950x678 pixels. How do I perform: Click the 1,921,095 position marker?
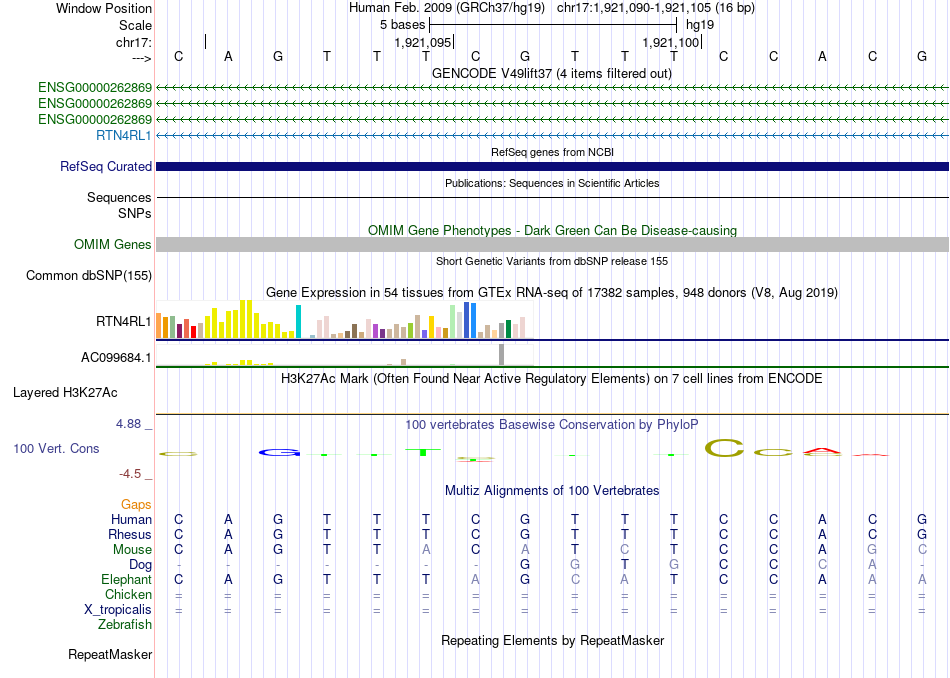(x=422, y=42)
